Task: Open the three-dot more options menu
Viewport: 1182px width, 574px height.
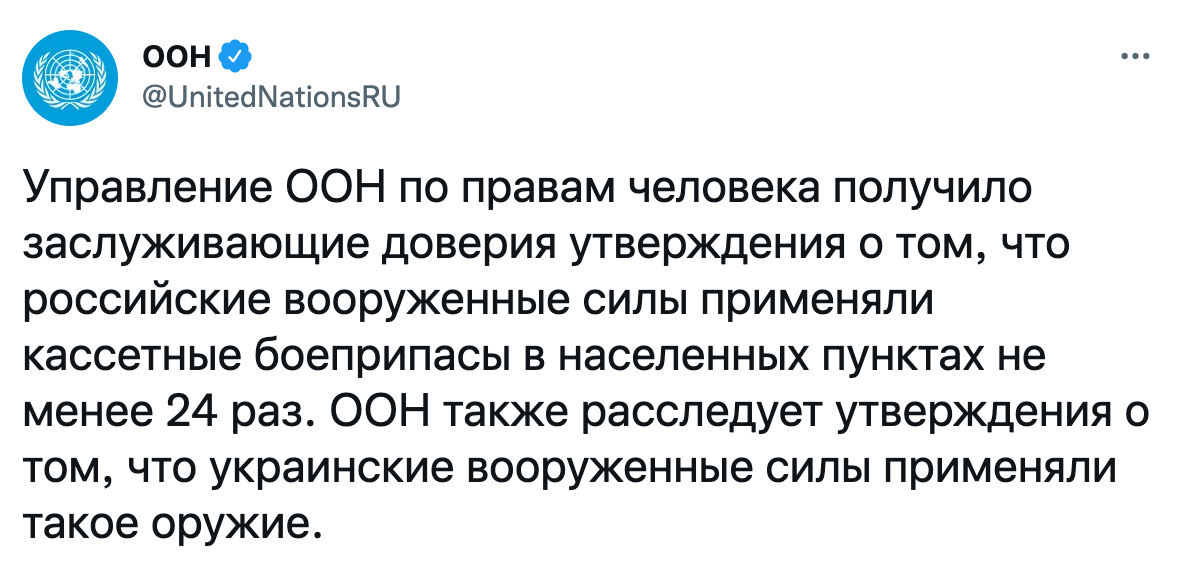Action: (x=1135, y=57)
